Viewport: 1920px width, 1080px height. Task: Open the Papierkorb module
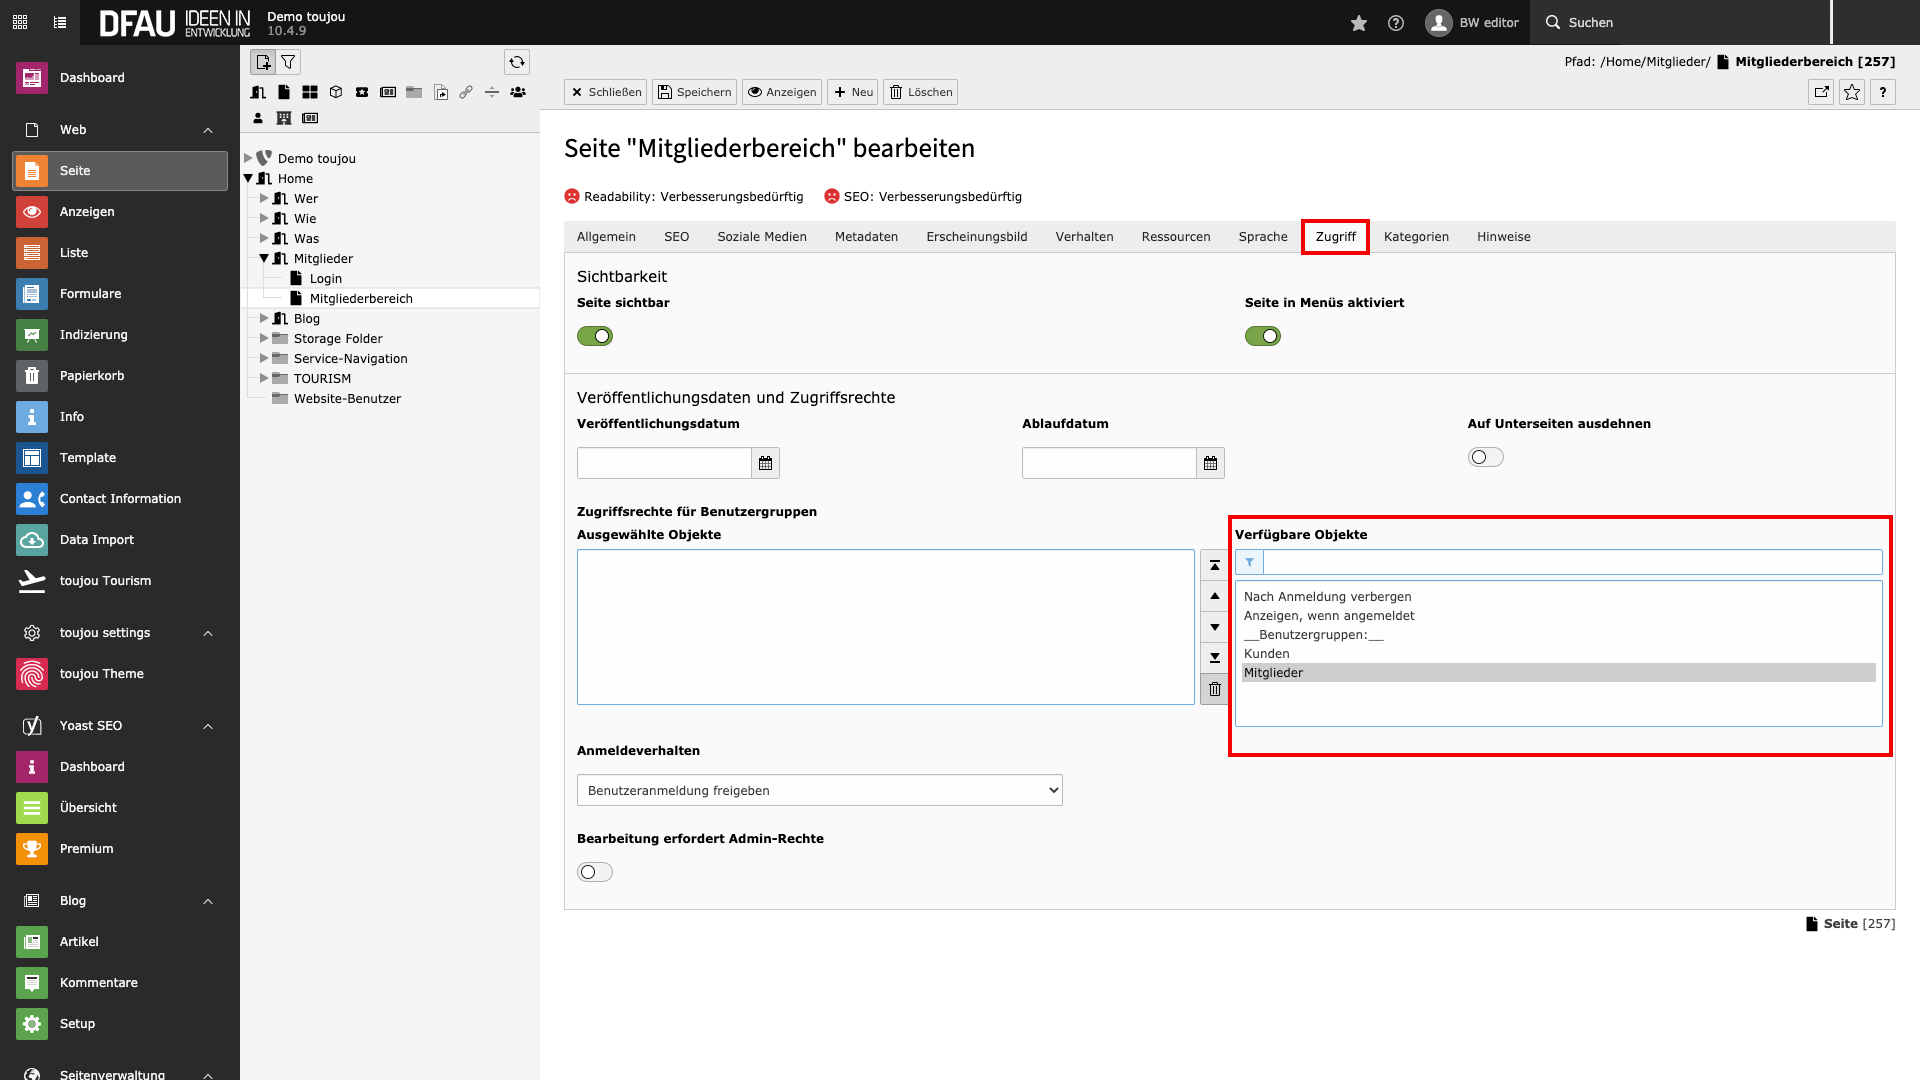pos(92,376)
